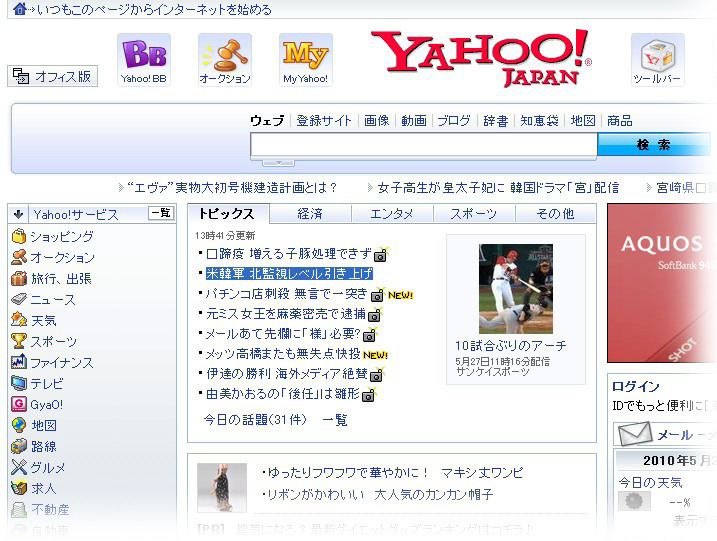Image resolution: width=717 pixels, height=541 pixels.
Task: Click the trophy sports icon
Action: [x=19, y=341]
